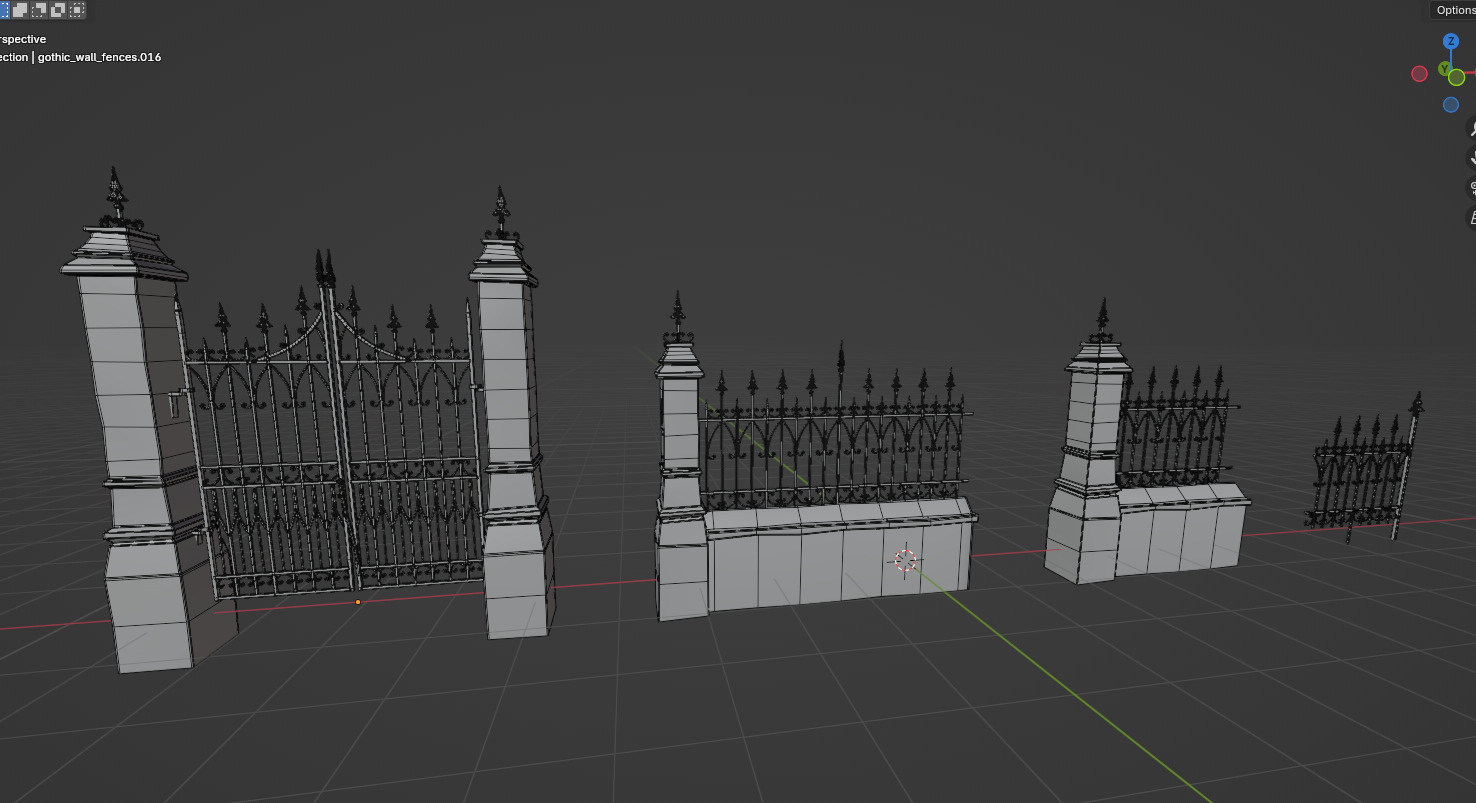Choose the Extend selection mode icon

coord(19,10)
